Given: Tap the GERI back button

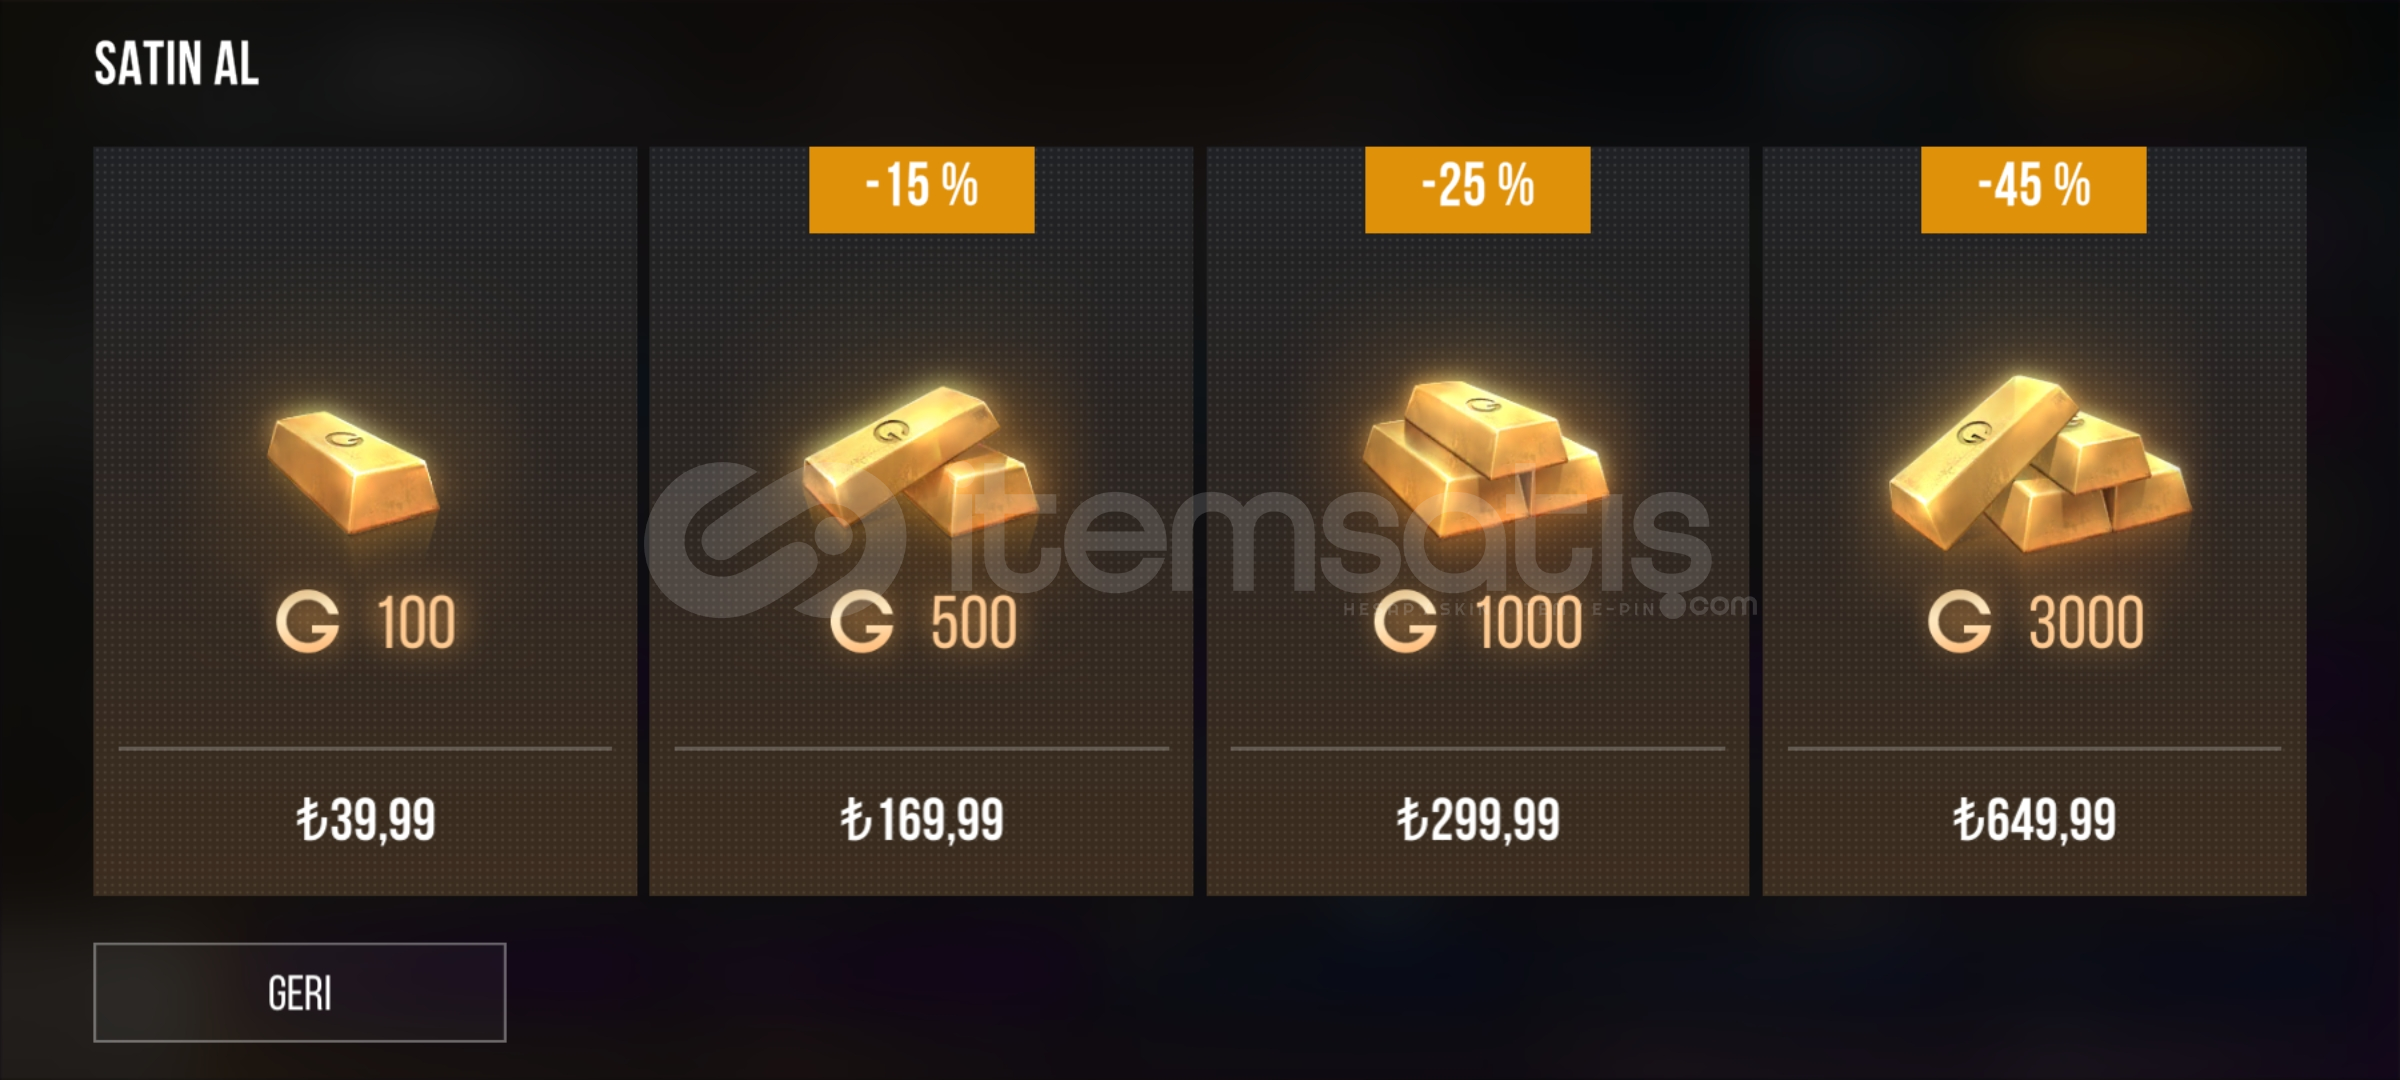Looking at the screenshot, I should tap(300, 993).
